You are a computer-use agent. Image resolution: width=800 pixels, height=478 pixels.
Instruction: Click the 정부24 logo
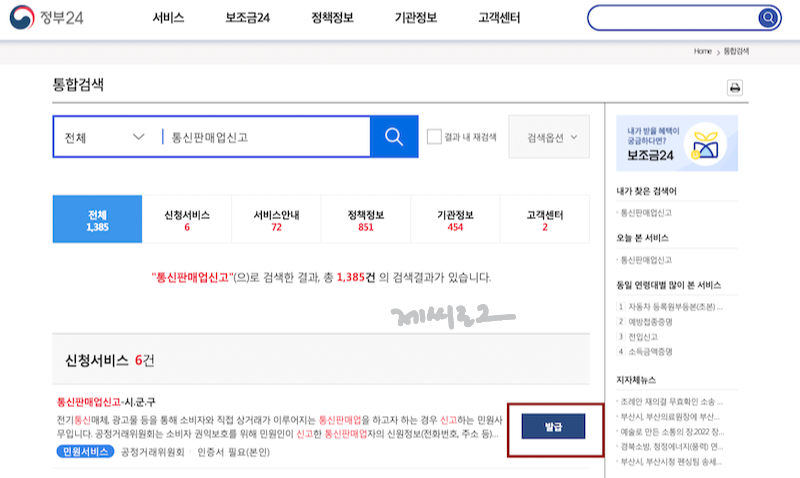tap(46, 17)
